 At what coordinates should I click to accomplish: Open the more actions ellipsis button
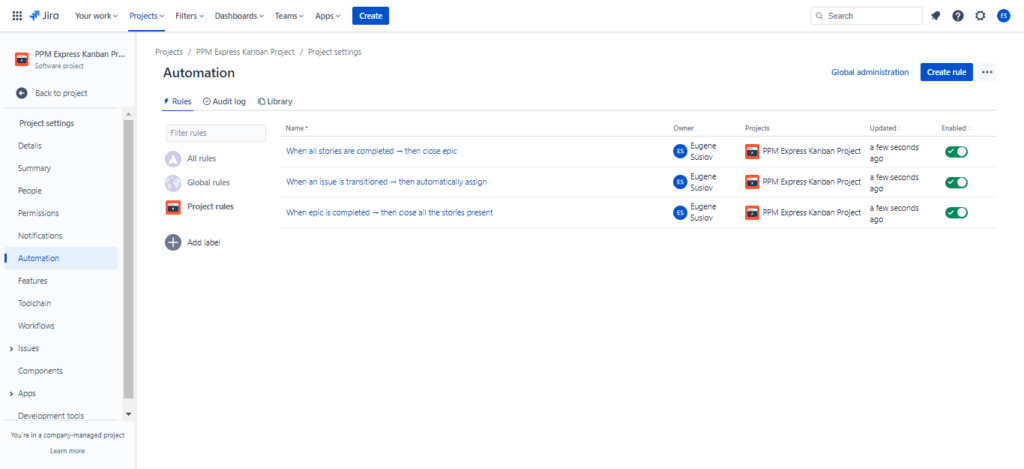point(987,72)
